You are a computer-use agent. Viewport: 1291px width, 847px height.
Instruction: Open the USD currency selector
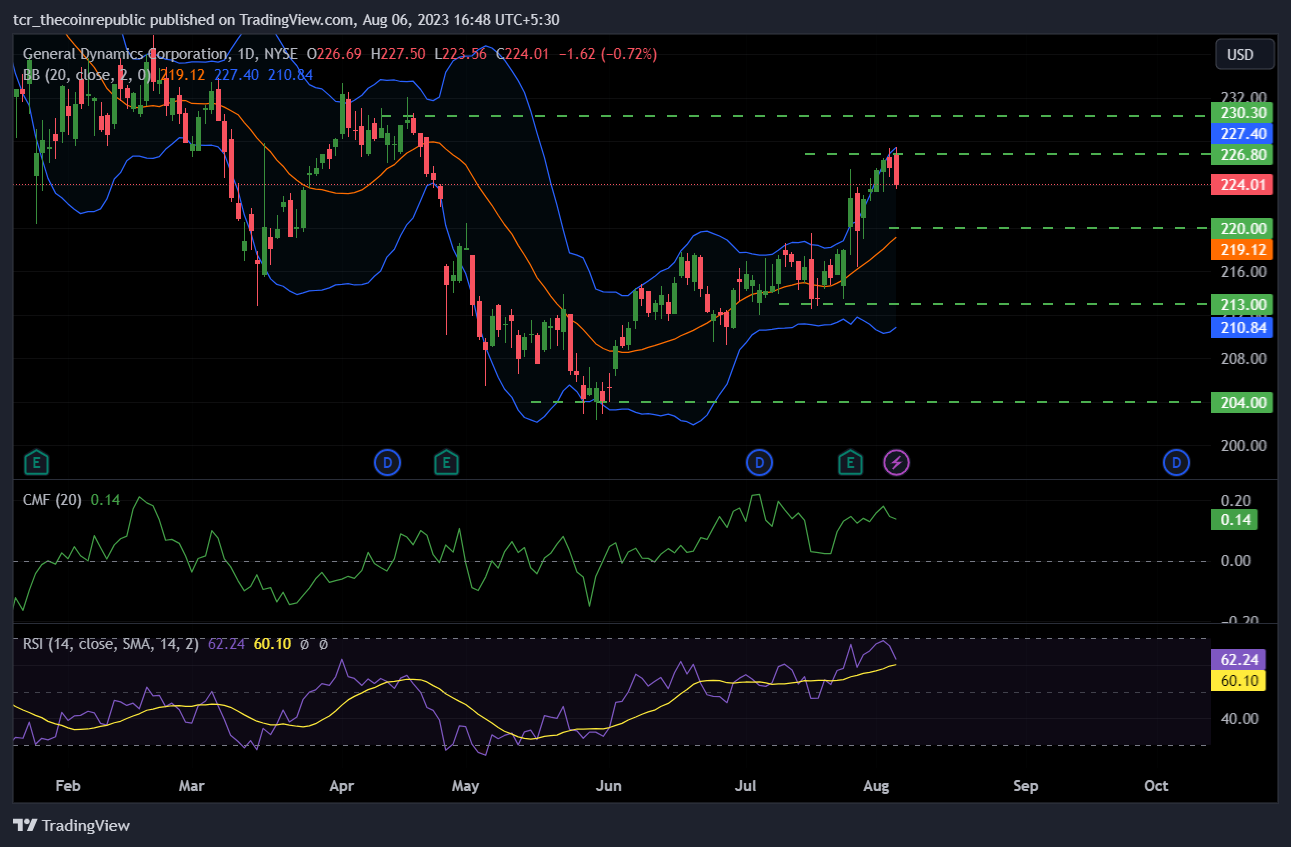point(1245,54)
